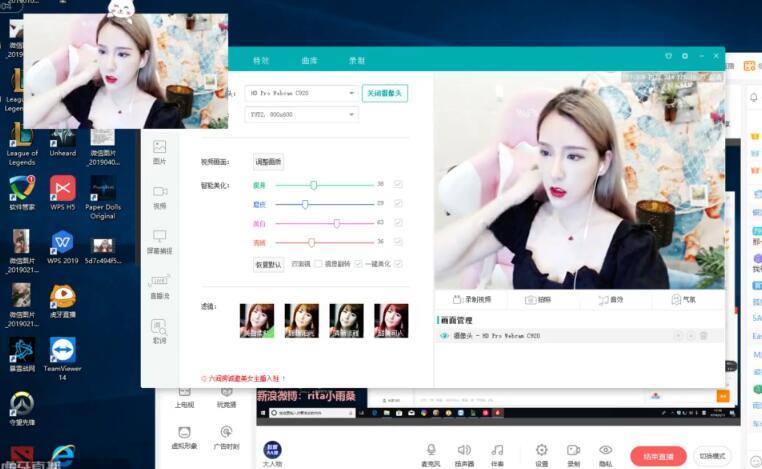Switch to the 特效 effects tab
Viewport: 762px width, 469px height.
tap(261, 60)
